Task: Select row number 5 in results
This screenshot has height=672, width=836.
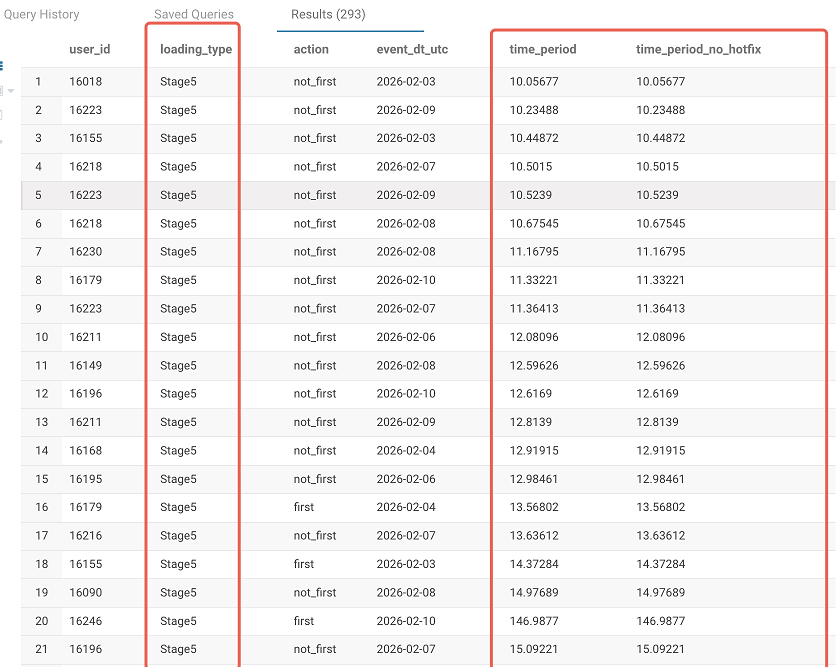Action: pyautogui.click(x=39, y=195)
